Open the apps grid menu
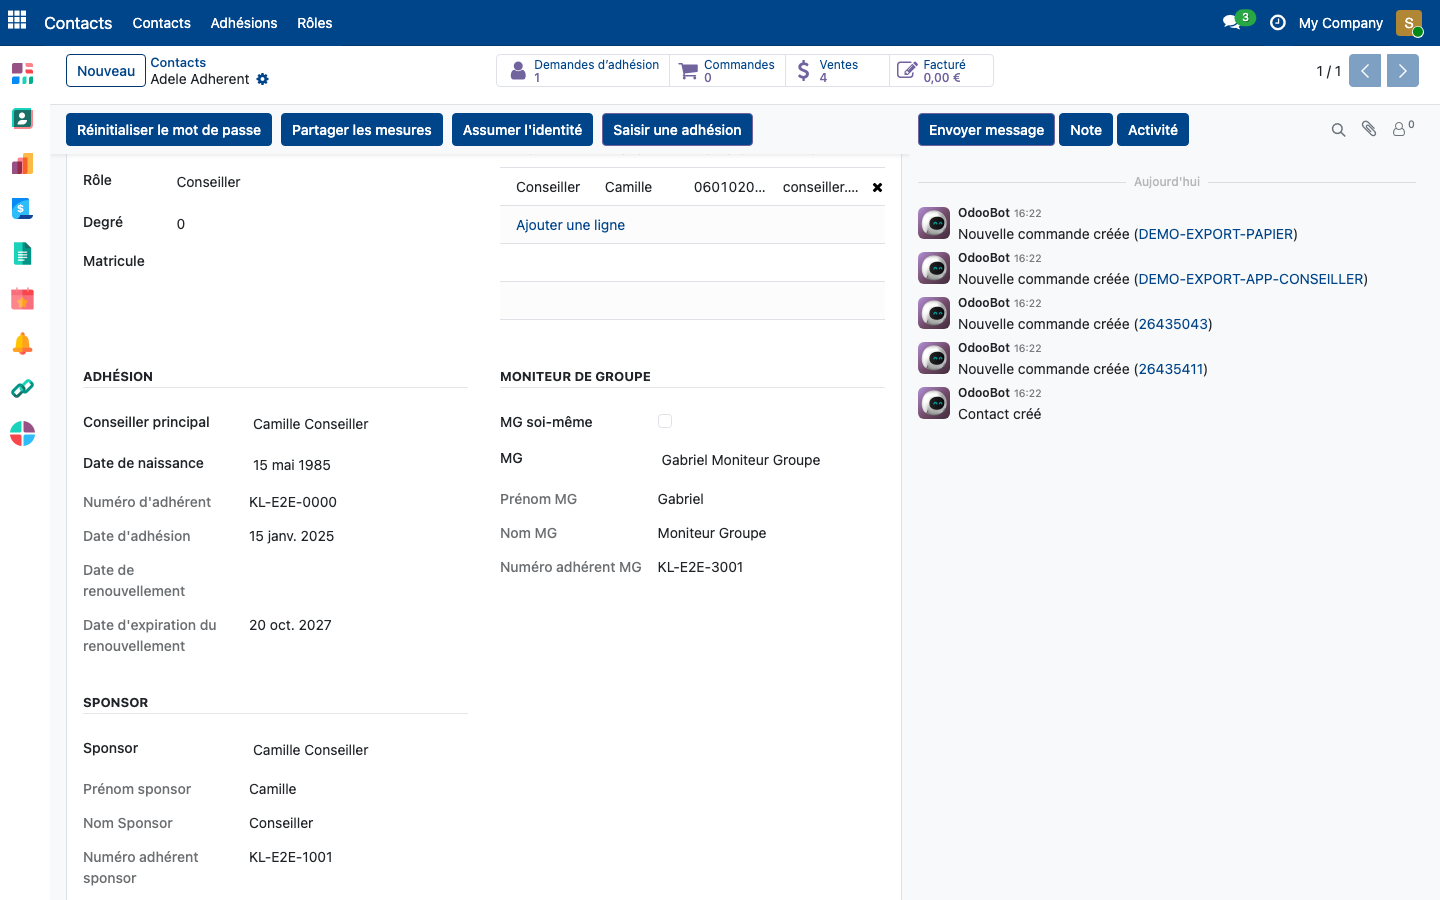Image resolution: width=1440 pixels, height=900 pixels. tap(17, 20)
